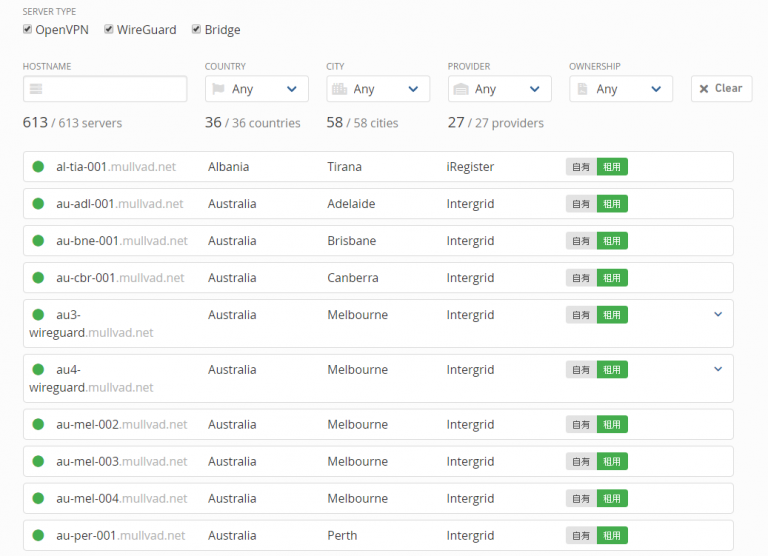
Task: Click the flag icon in Country filter
Action: 218,89
